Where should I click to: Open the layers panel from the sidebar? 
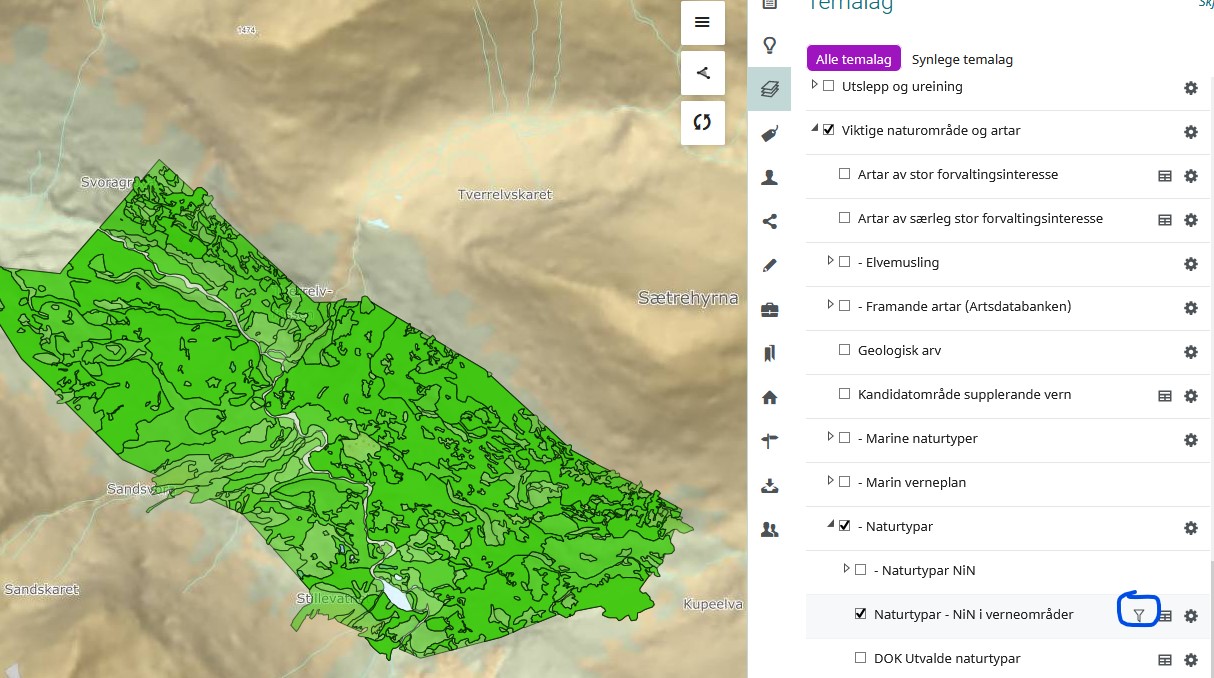769,89
